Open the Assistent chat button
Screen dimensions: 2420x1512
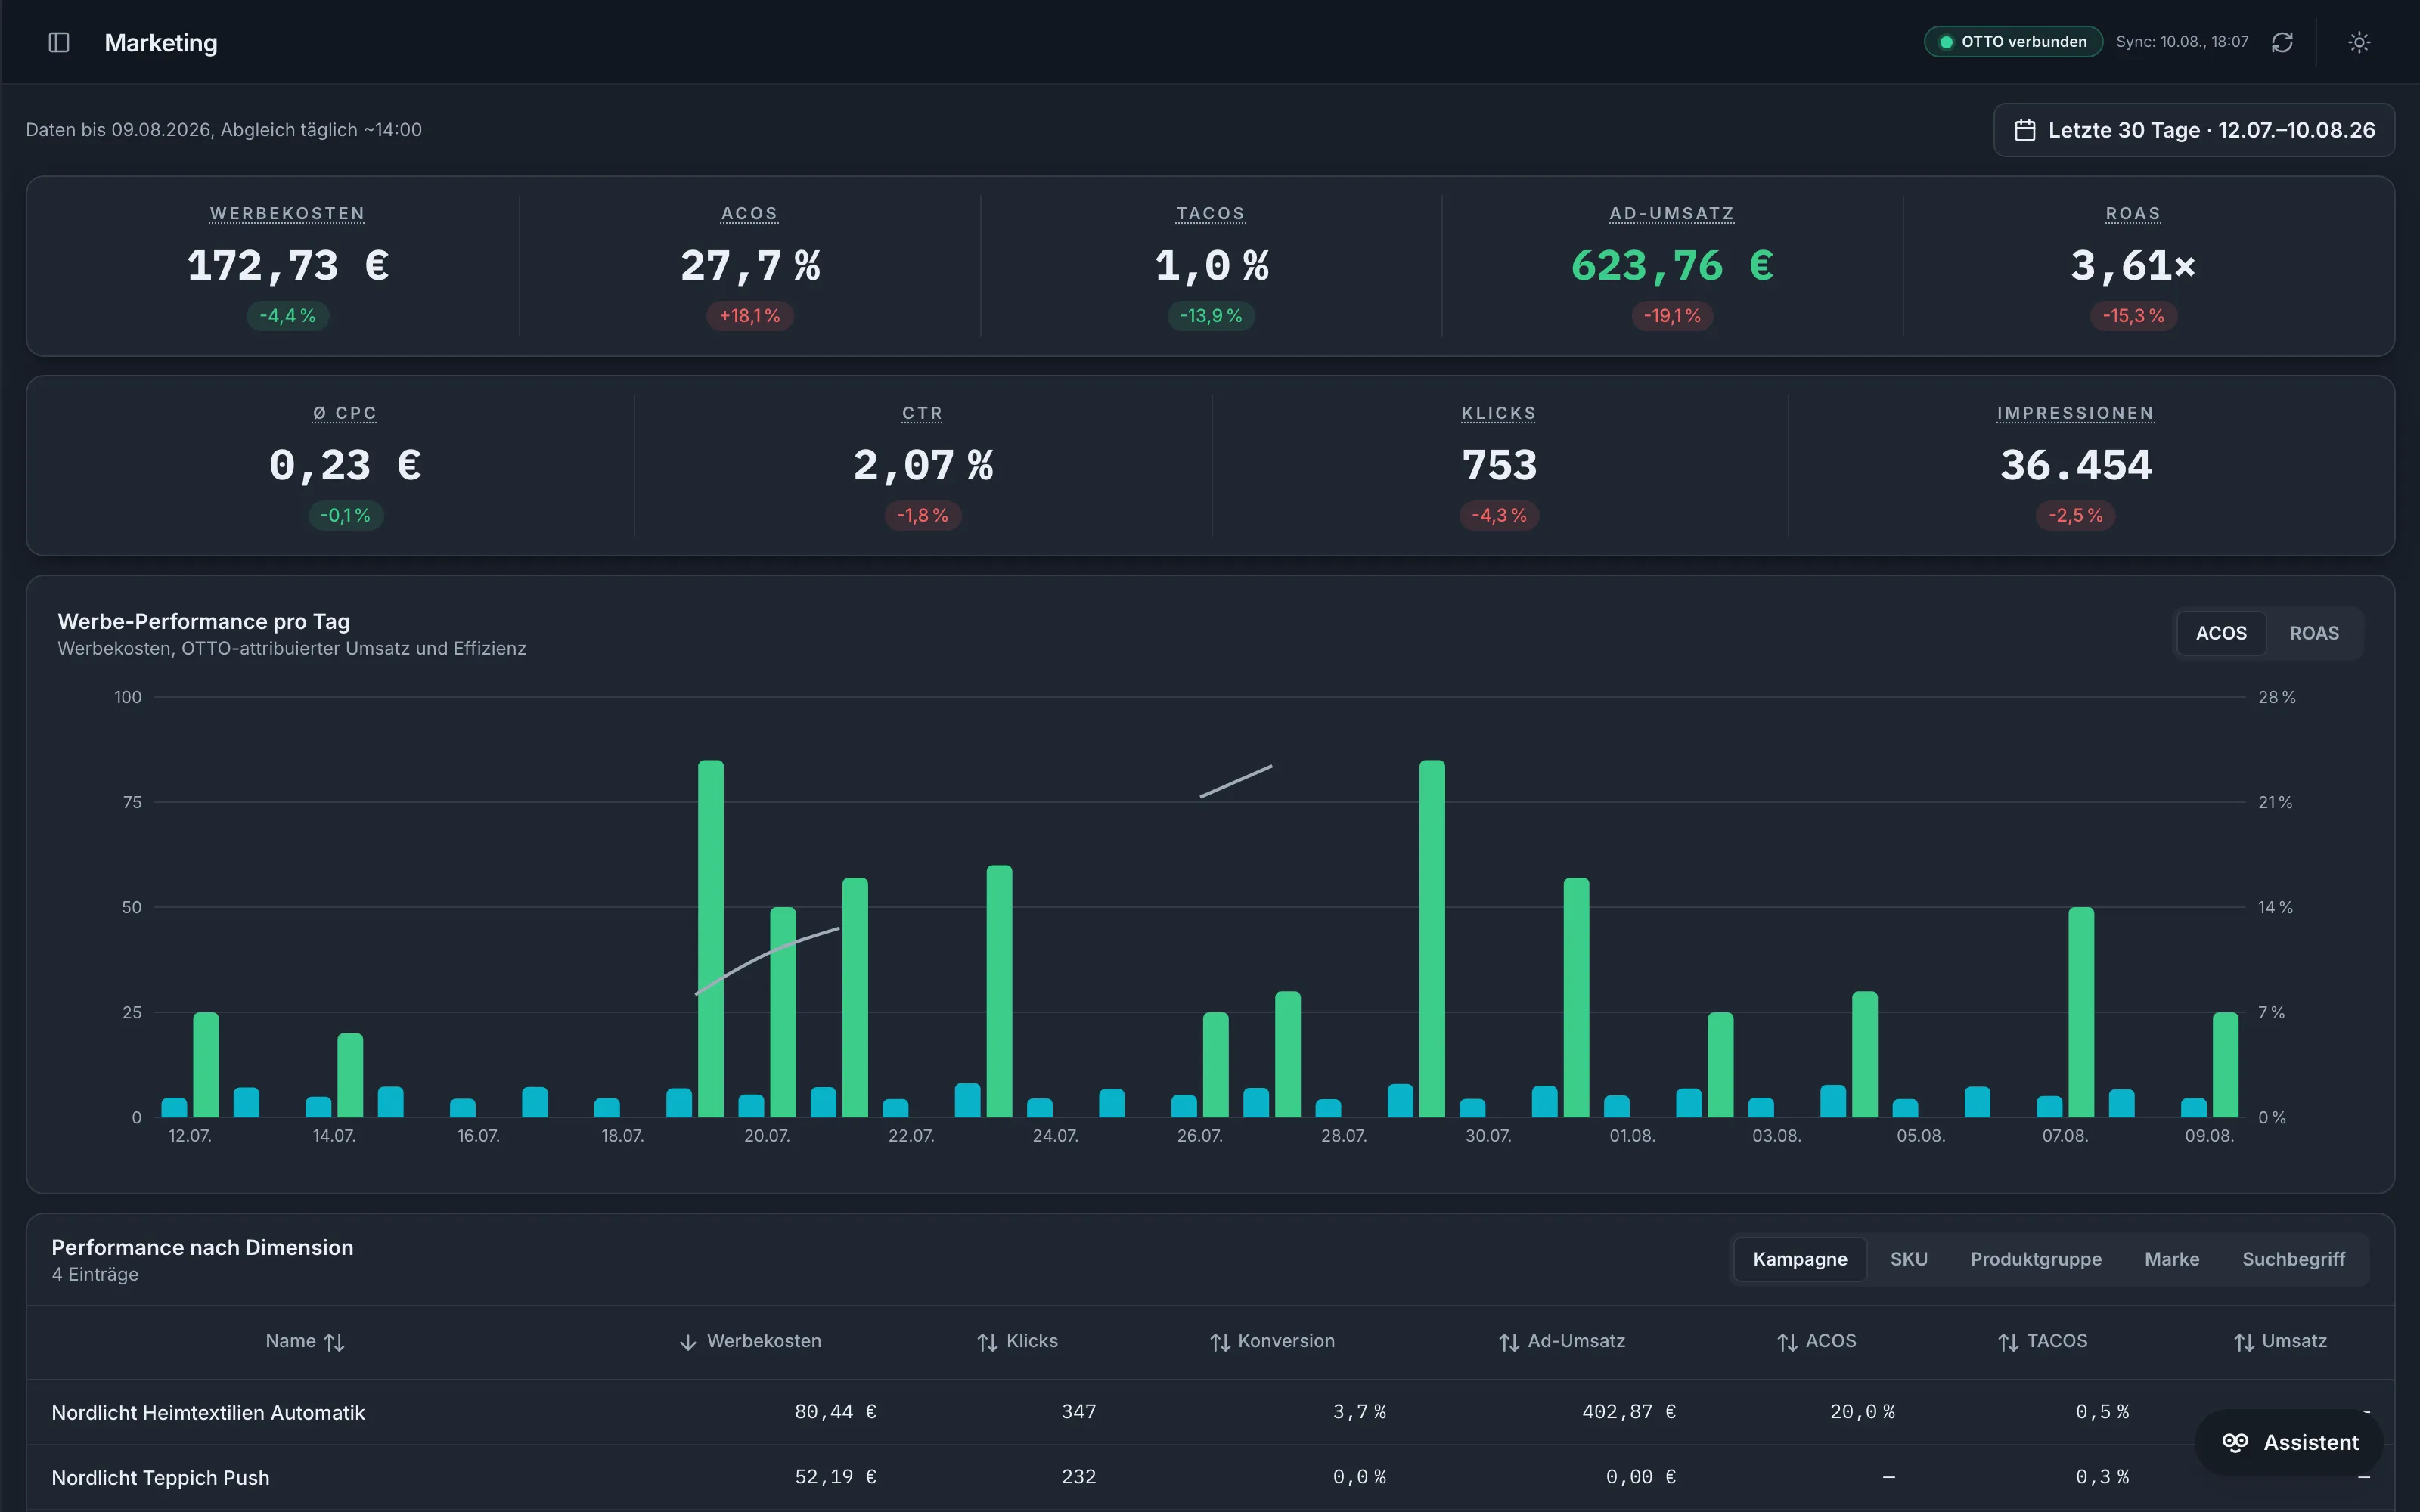tap(2289, 1442)
